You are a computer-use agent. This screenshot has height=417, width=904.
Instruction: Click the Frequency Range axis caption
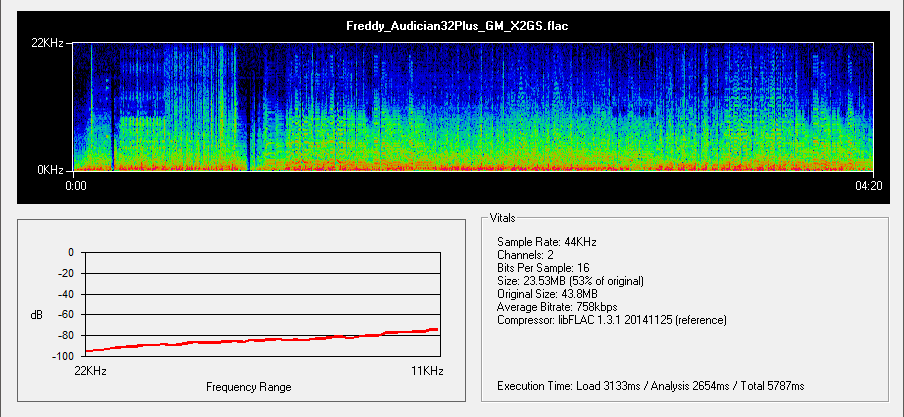[249, 387]
